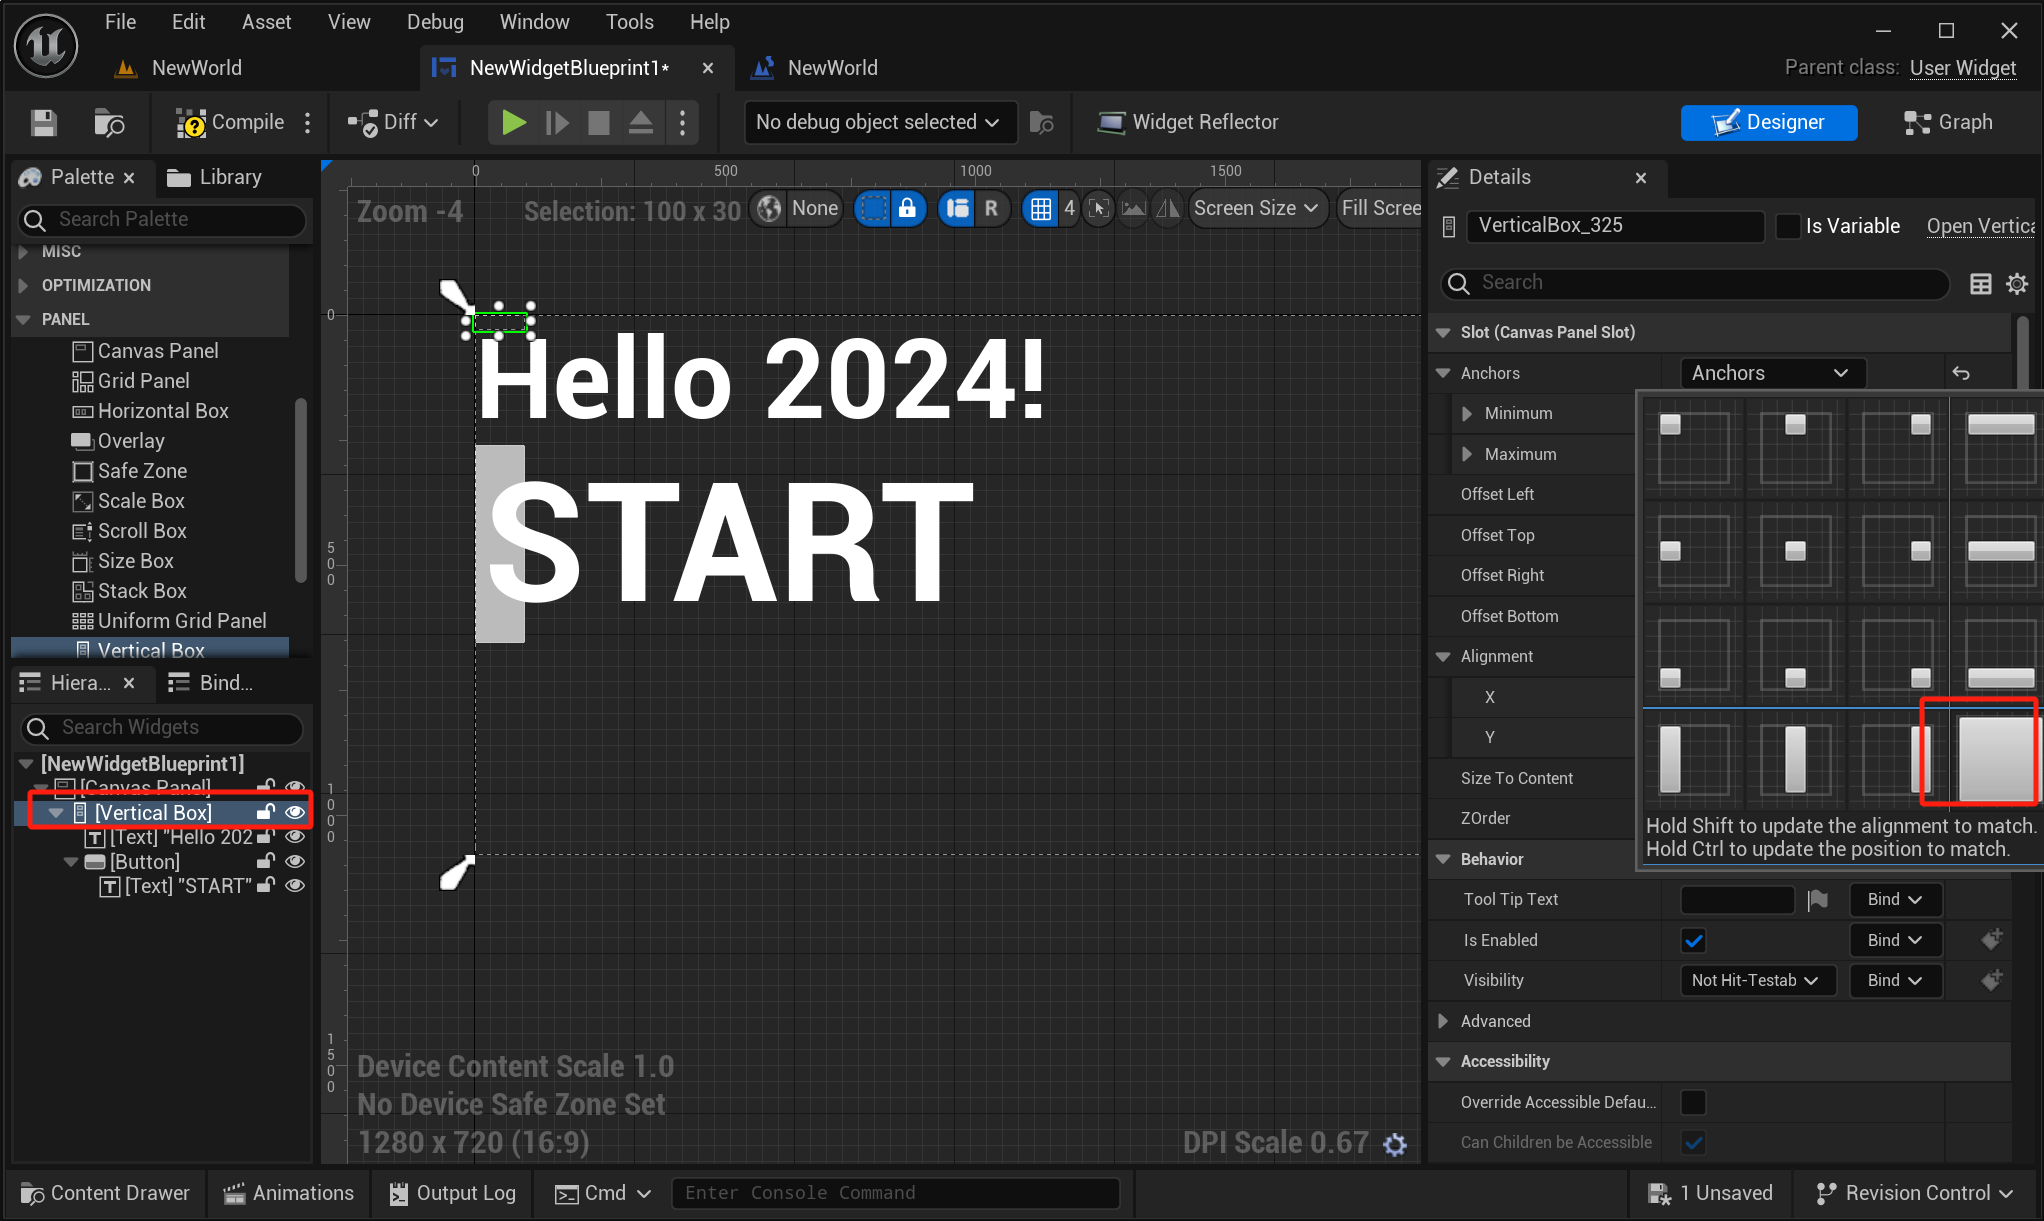2044x1221 pixels.
Task: Reset Anchors to default arrow
Action: coord(1961,373)
